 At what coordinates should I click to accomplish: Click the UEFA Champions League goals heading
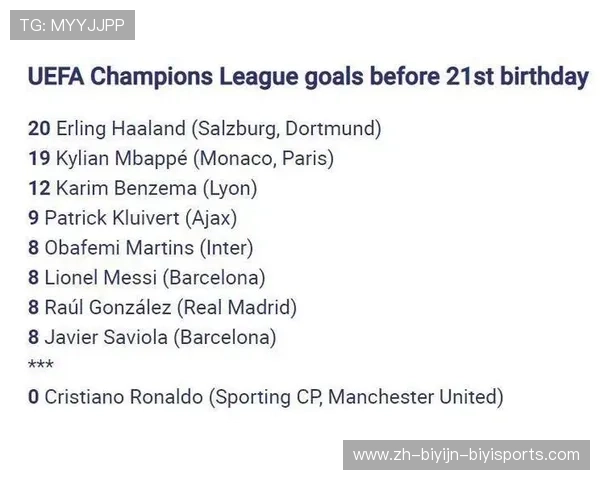click(x=308, y=77)
